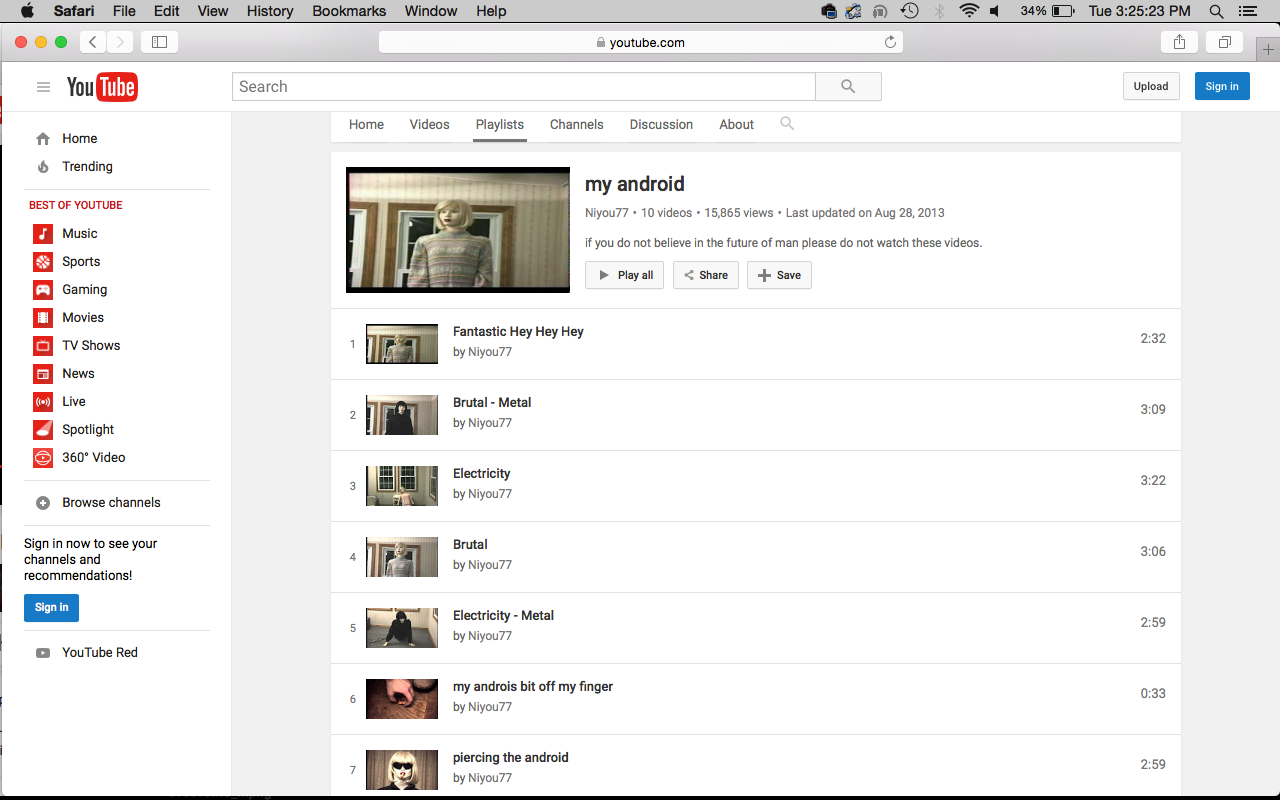The width and height of the screenshot is (1280, 800).
Task: Open the YouTube hamburger guide menu
Action: 43,87
